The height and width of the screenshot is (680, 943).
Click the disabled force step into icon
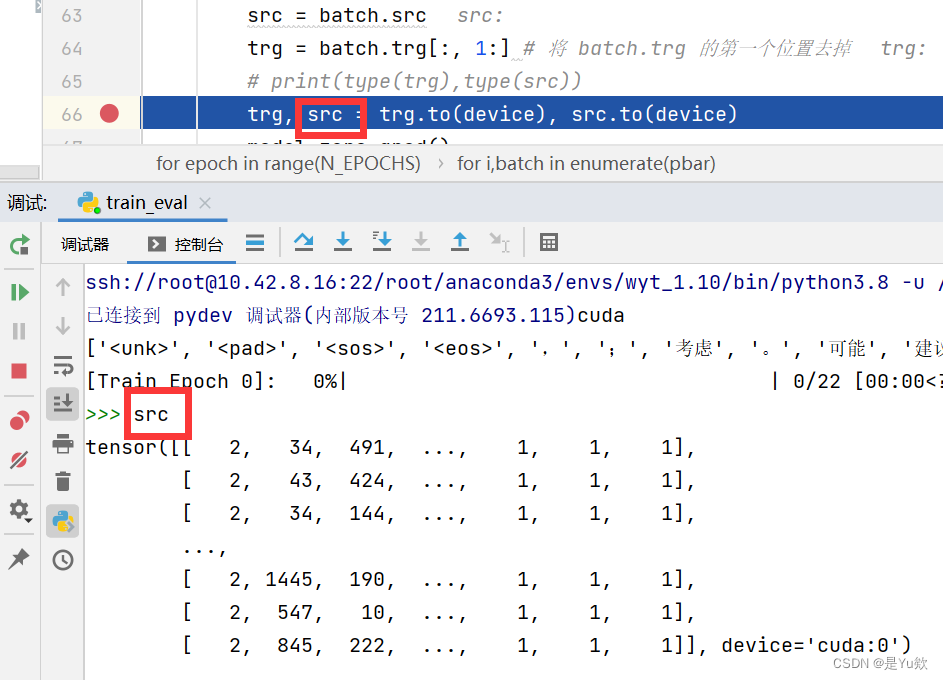pyautogui.click(x=421, y=242)
